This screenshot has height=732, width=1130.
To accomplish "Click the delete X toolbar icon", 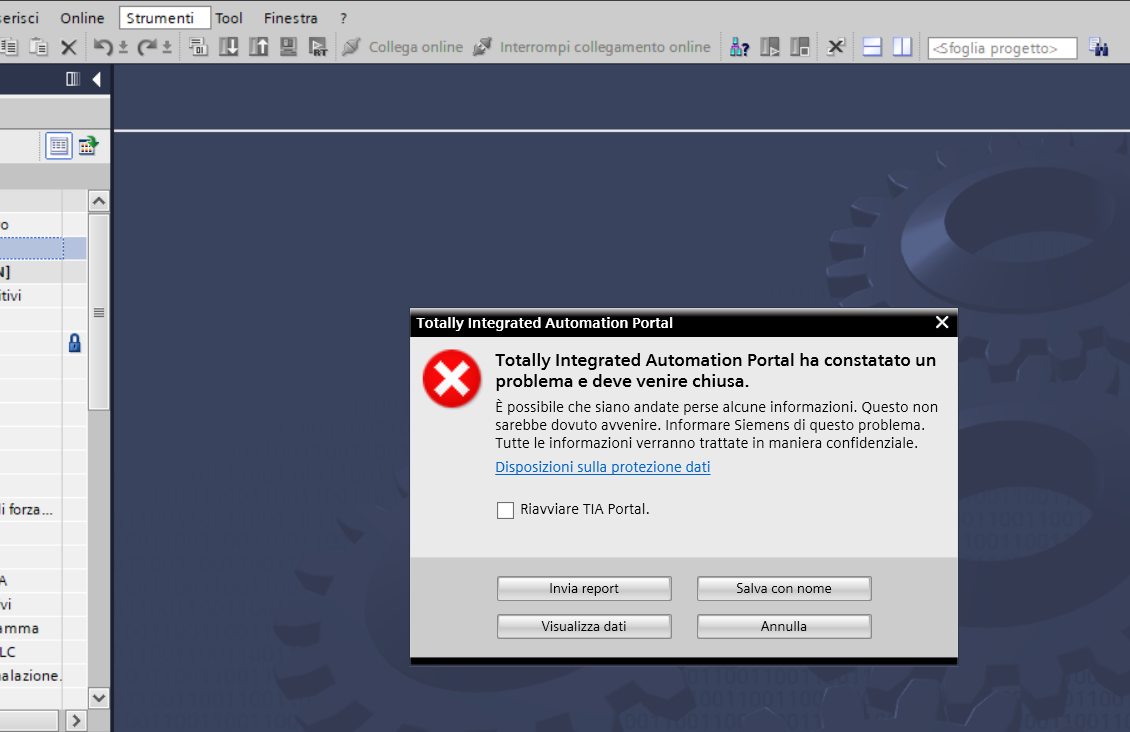I will point(68,48).
